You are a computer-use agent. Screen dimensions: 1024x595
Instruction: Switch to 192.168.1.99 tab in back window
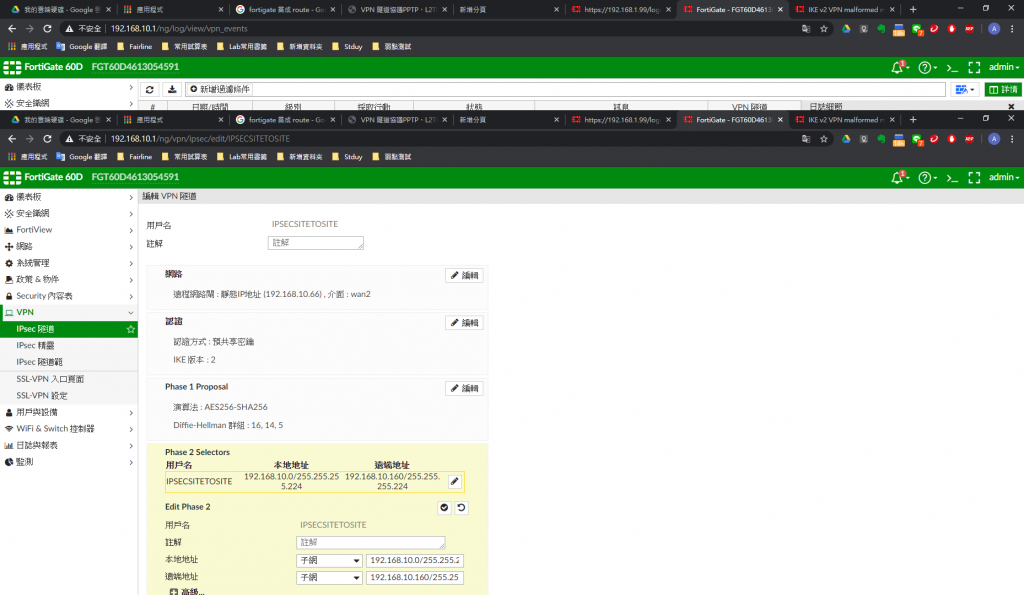click(620, 9)
